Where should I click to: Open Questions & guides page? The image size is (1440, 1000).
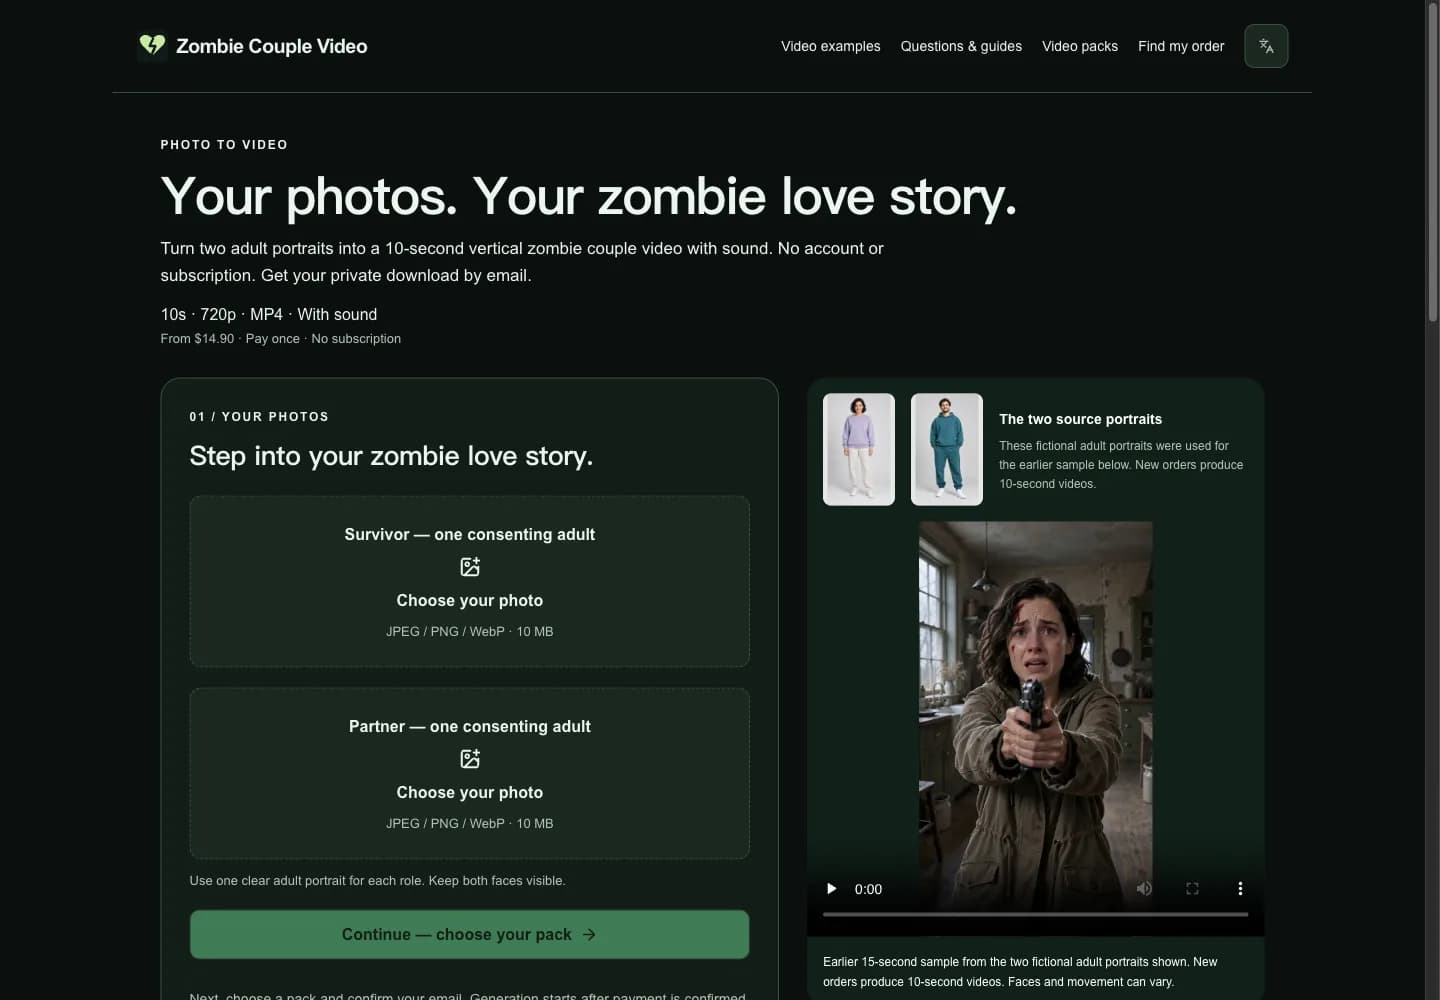pos(961,46)
